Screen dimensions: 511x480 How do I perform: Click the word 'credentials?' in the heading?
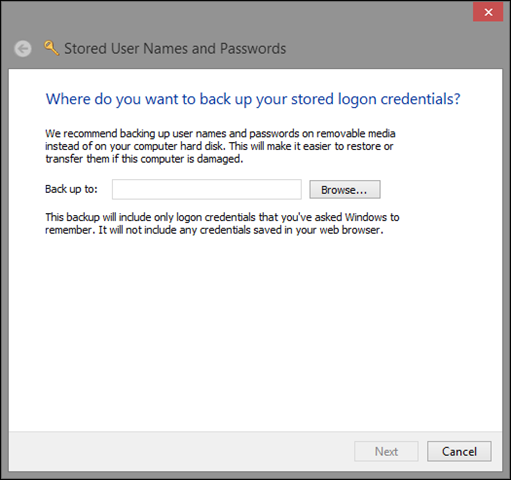coord(421,99)
